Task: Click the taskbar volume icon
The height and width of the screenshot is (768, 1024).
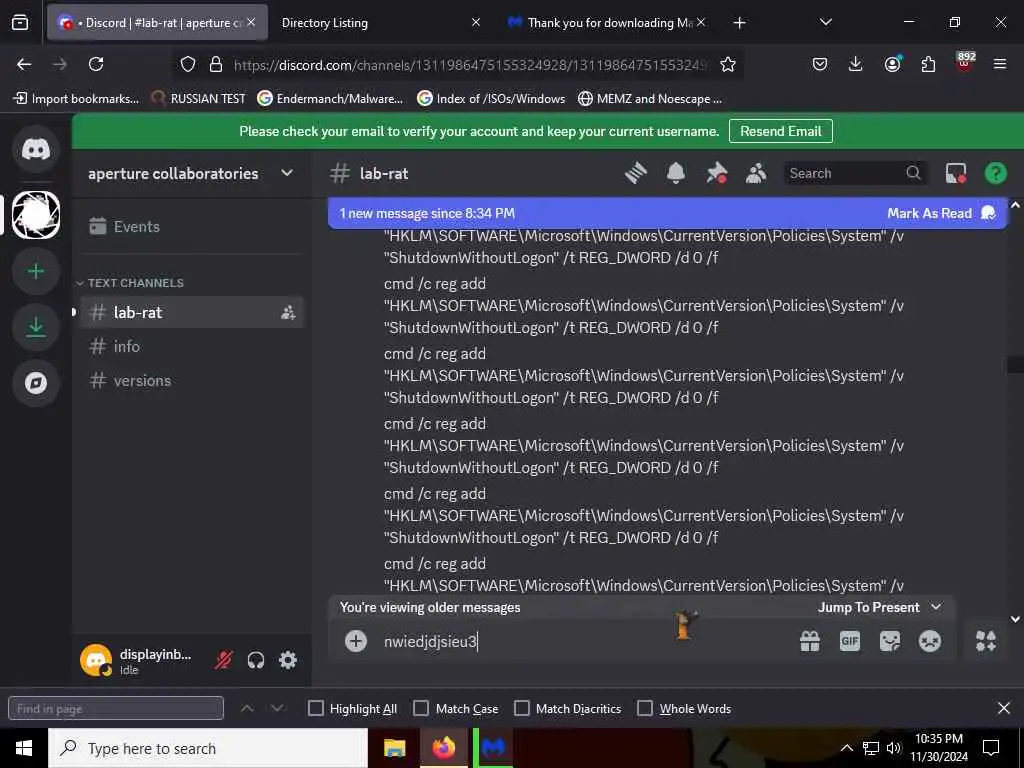Action: coord(893,748)
